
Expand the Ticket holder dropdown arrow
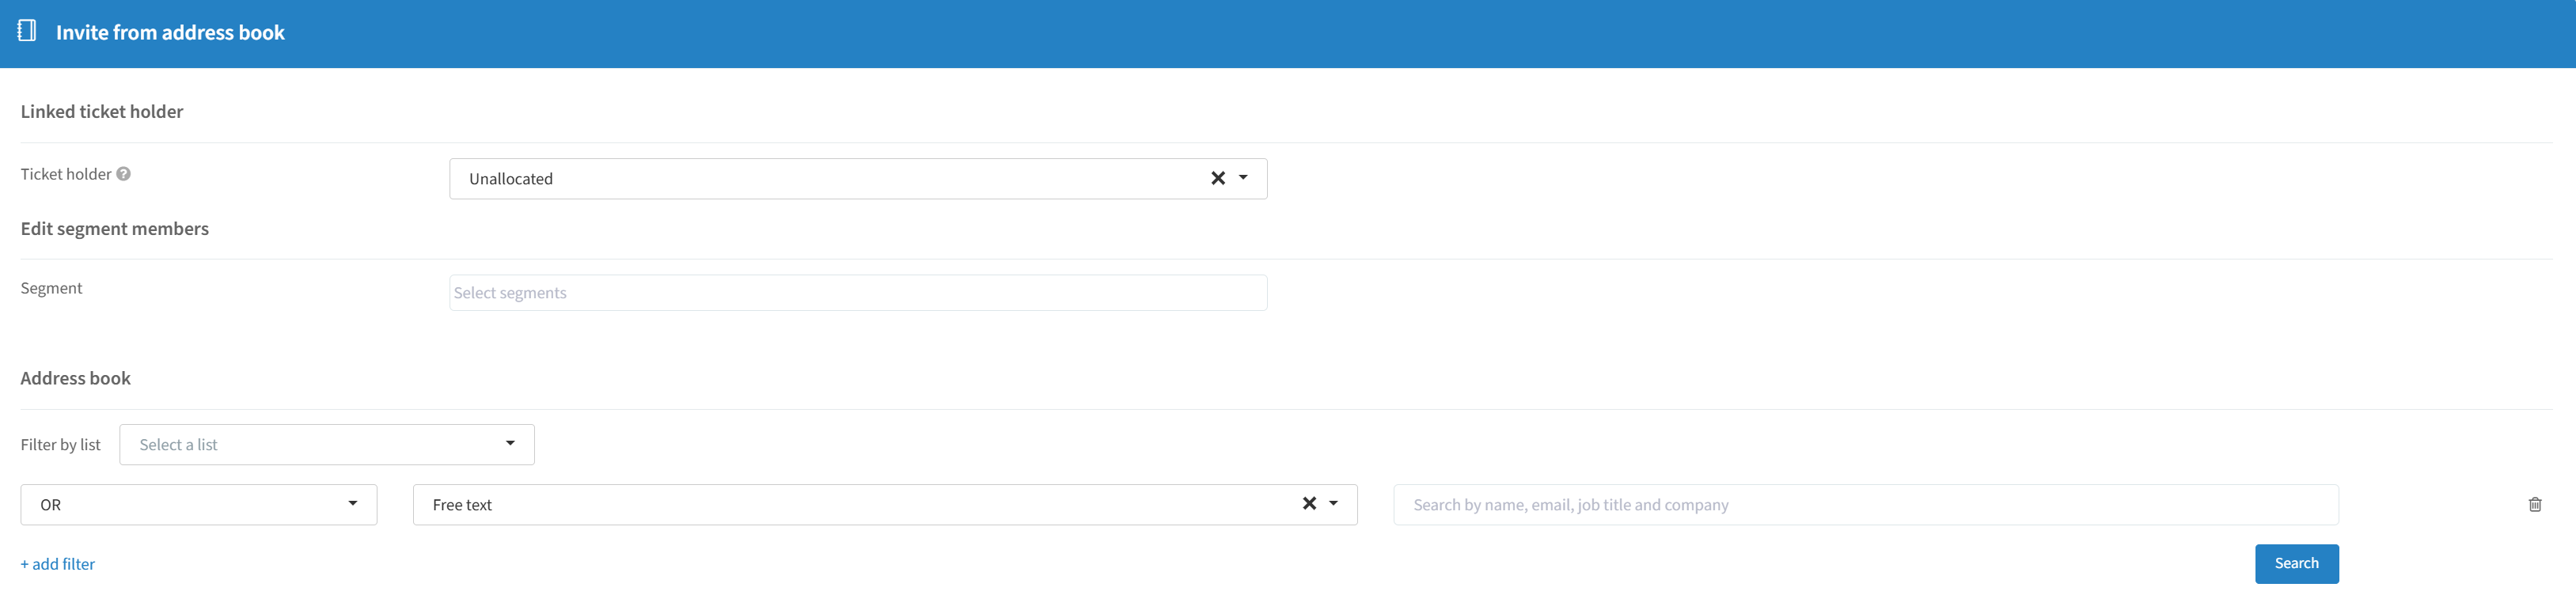[x=1243, y=178]
